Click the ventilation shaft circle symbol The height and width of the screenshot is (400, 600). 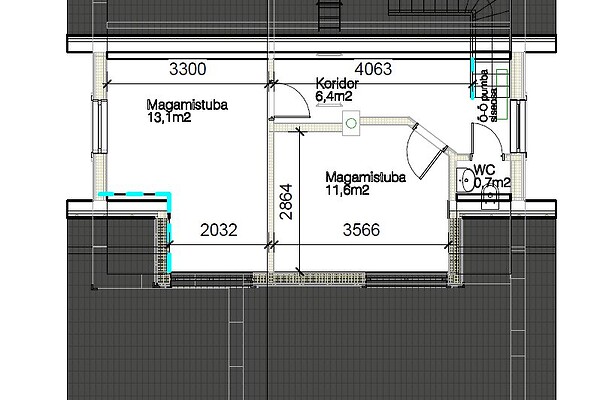[x=351, y=123]
